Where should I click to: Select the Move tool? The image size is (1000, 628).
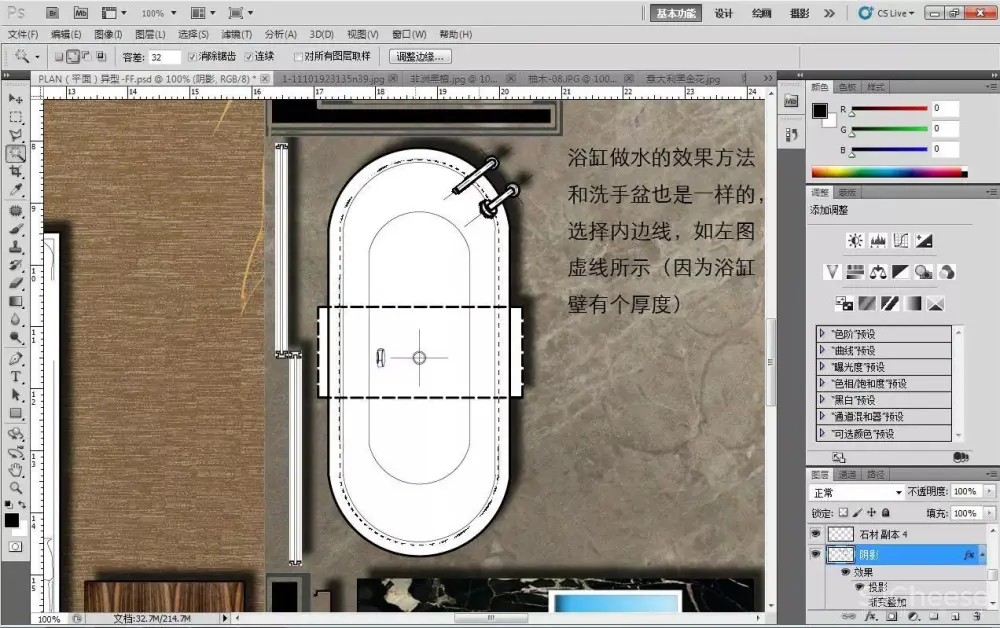(x=16, y=98)
